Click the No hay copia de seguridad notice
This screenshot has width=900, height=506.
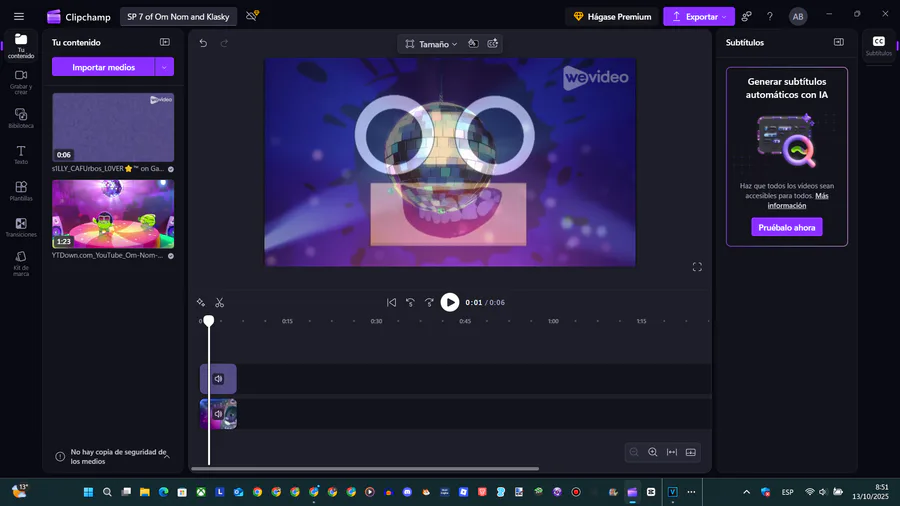tap(118, 457)
